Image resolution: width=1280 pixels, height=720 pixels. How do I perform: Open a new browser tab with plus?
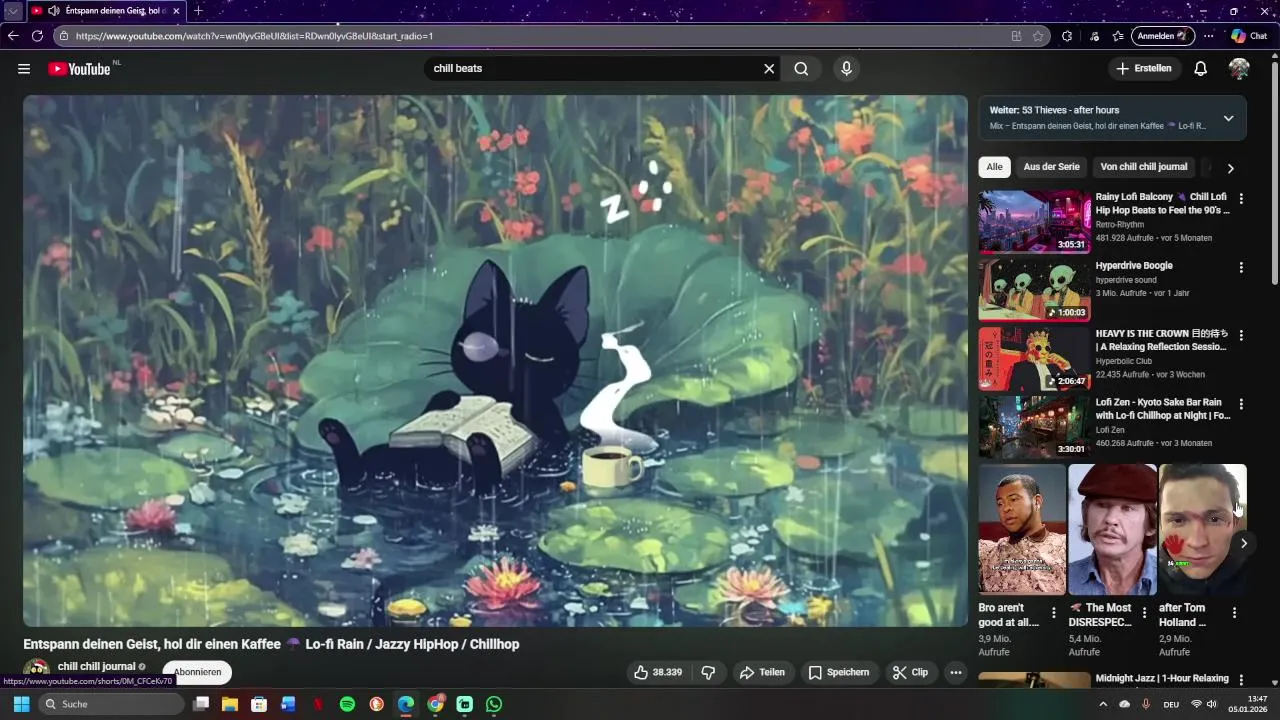[198, 11]
